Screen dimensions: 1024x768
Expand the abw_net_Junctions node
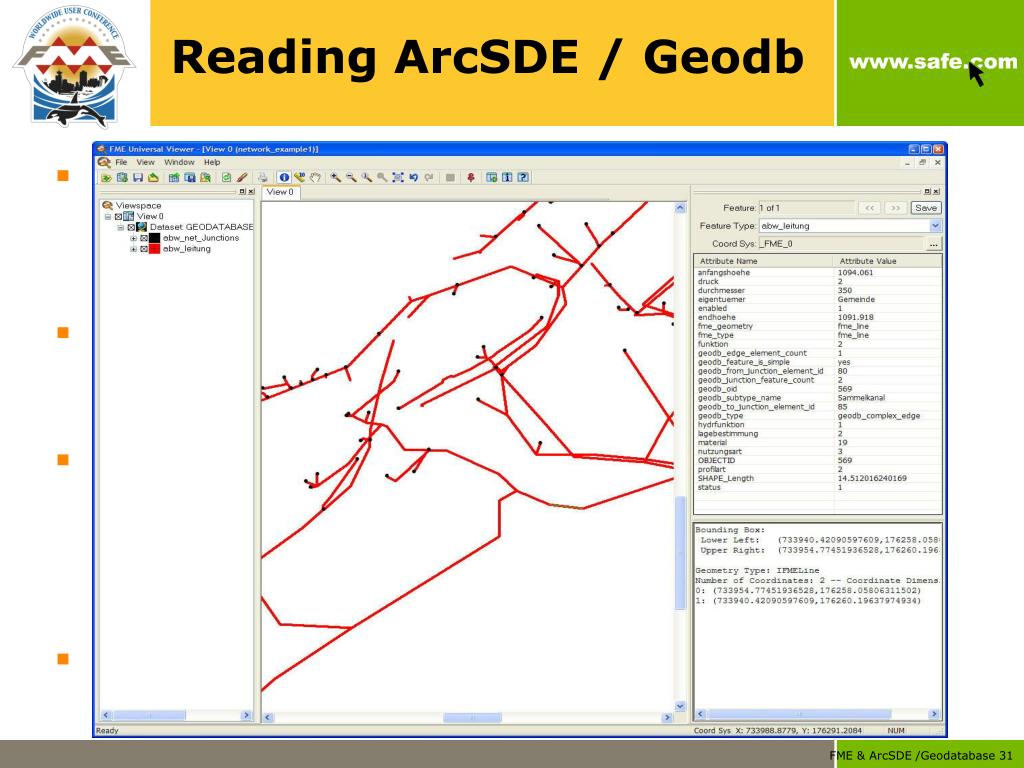point(133,238)
